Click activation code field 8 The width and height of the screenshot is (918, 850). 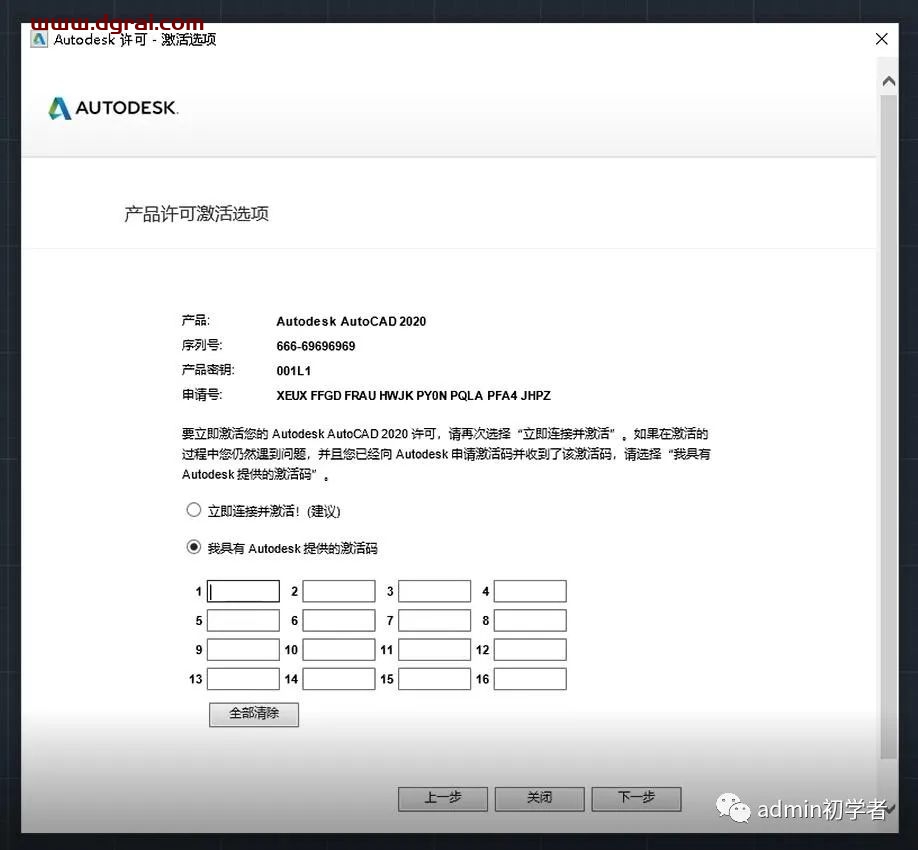[530, 621]
